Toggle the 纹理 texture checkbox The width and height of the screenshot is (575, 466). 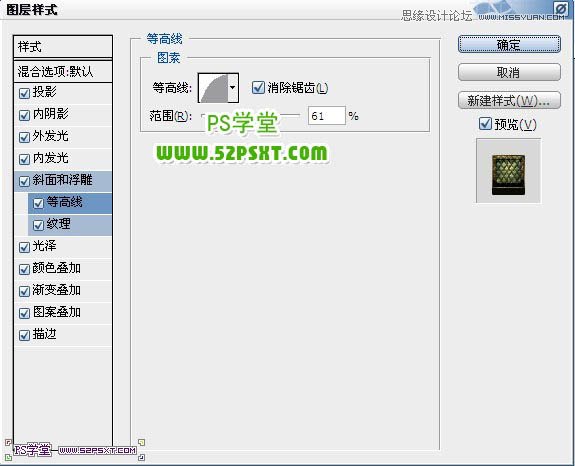(x=38, y=225)
